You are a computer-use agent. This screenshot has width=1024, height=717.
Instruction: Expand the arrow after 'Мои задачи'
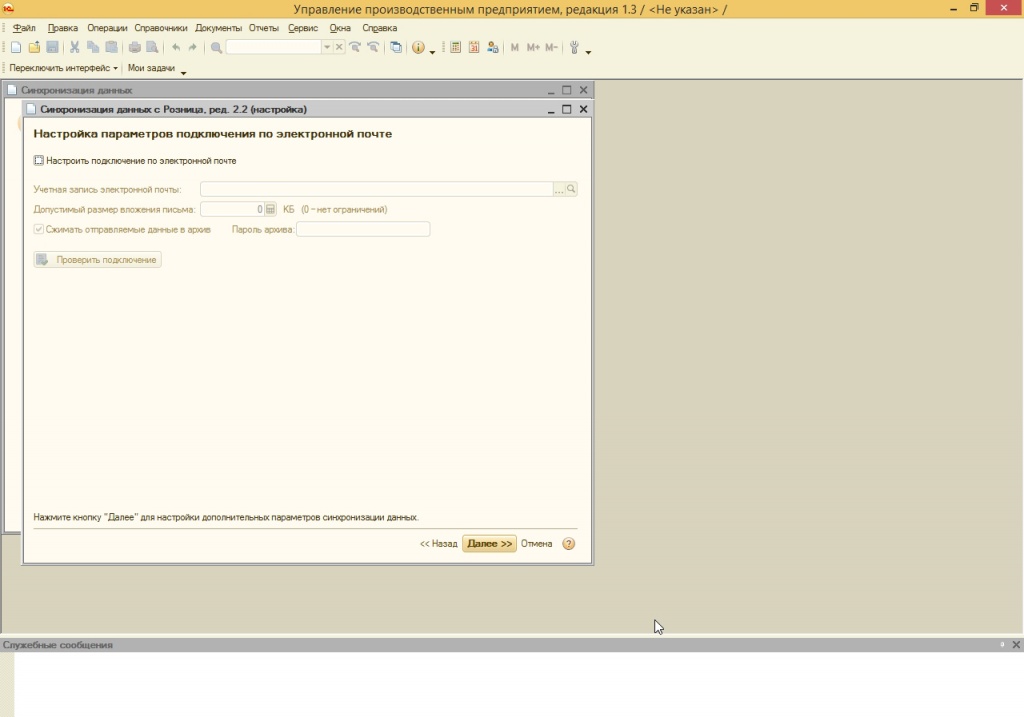click(183, 70)
